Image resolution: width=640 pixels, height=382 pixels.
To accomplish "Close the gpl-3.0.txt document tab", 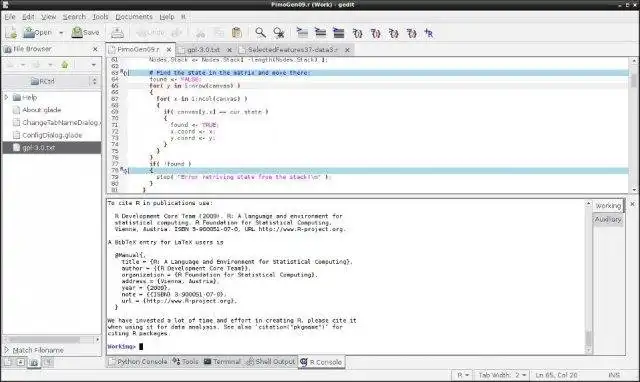I will click(229, 50).
